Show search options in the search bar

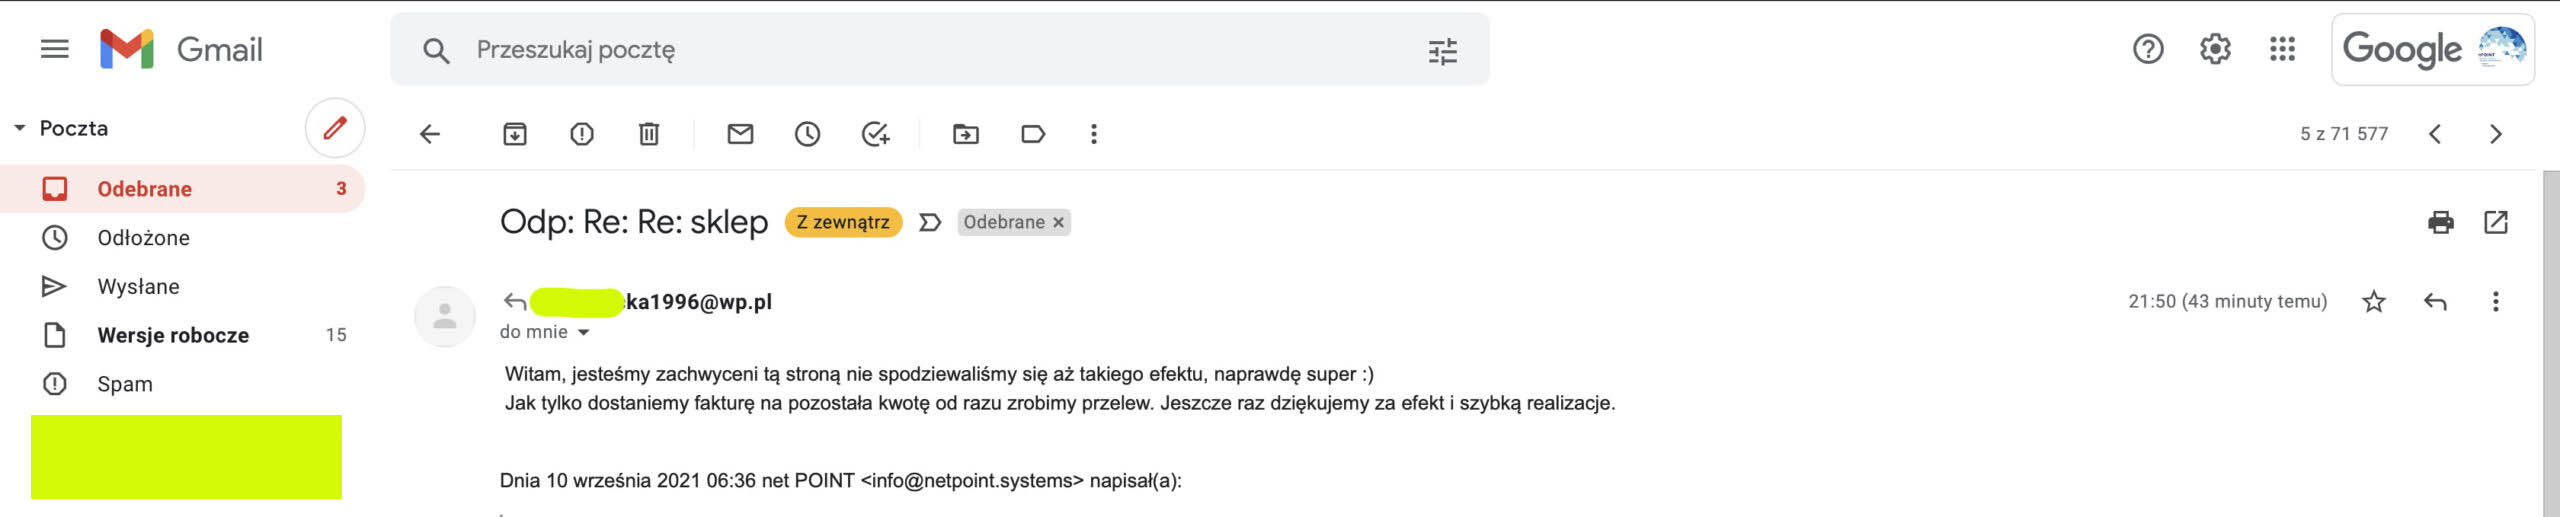coord(1443,50)
